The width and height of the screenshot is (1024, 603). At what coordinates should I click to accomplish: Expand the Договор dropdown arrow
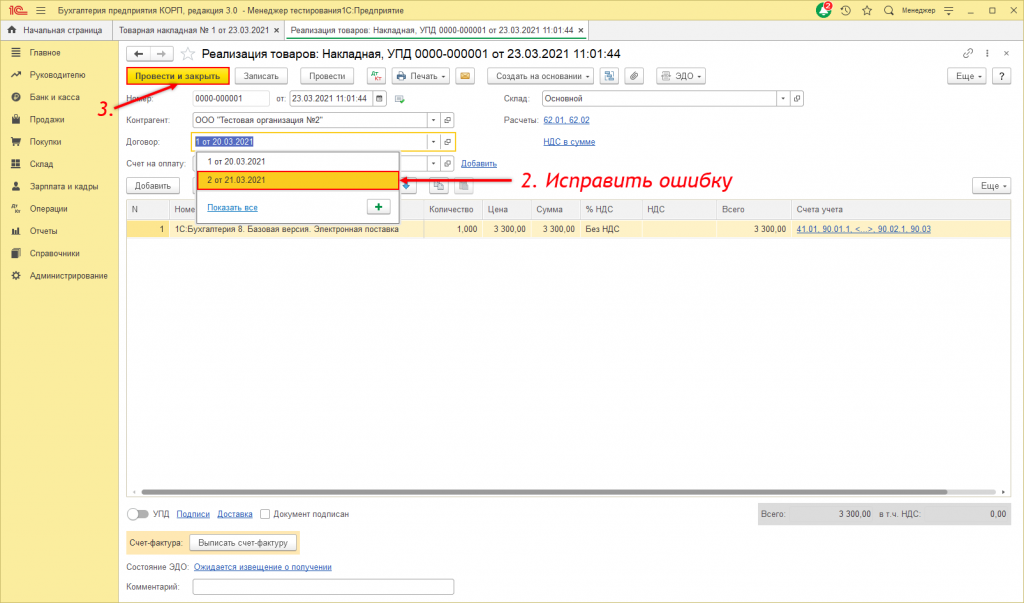pos(433,142)
